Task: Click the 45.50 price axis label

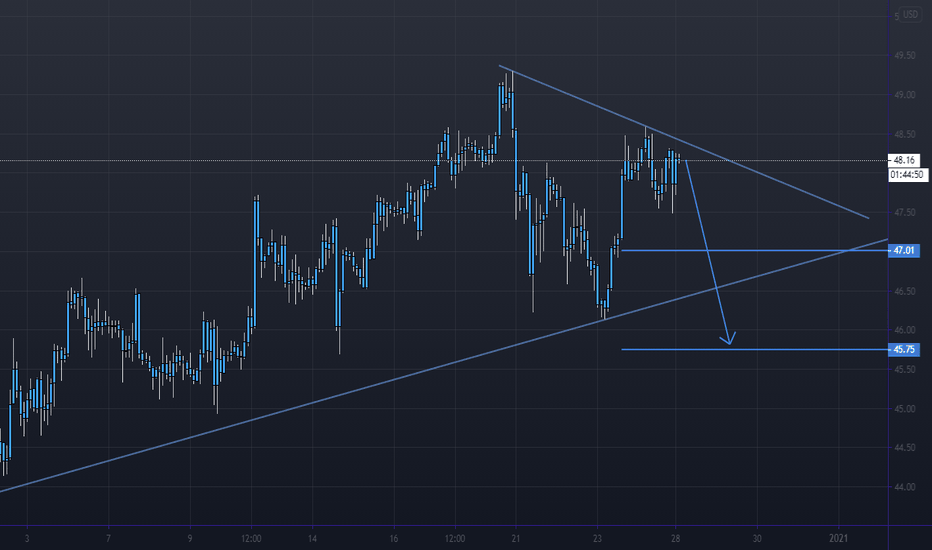Action: pos(905,369)
